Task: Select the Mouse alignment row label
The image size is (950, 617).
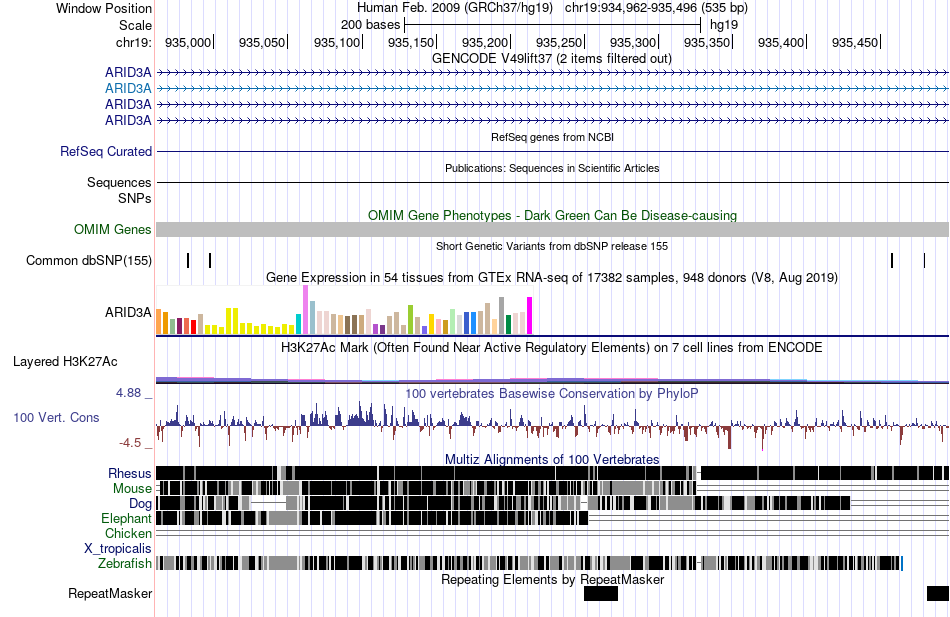Action: pos(132,489)
